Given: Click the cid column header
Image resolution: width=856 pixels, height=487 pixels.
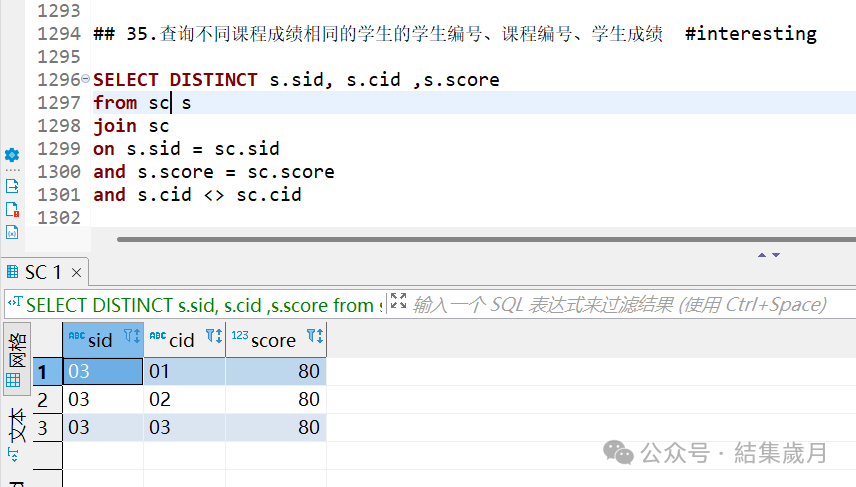Looking at the screenshot, I should pyautogui.click(x=185, y=340).
